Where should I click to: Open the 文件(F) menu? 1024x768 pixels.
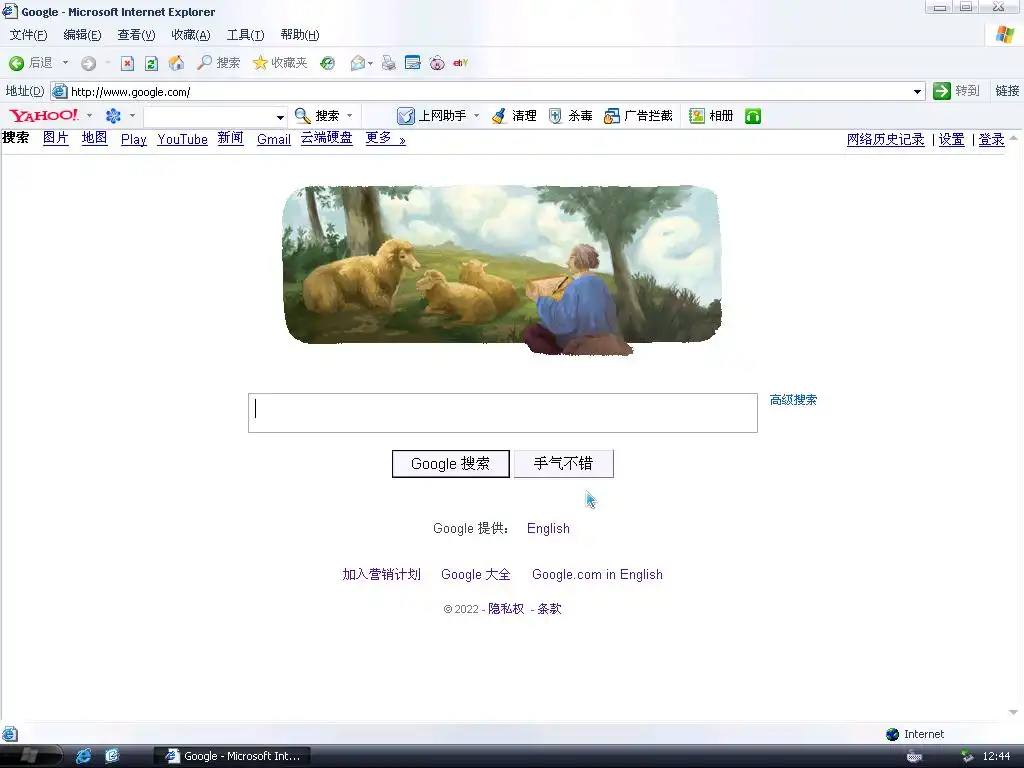(28, 35)
